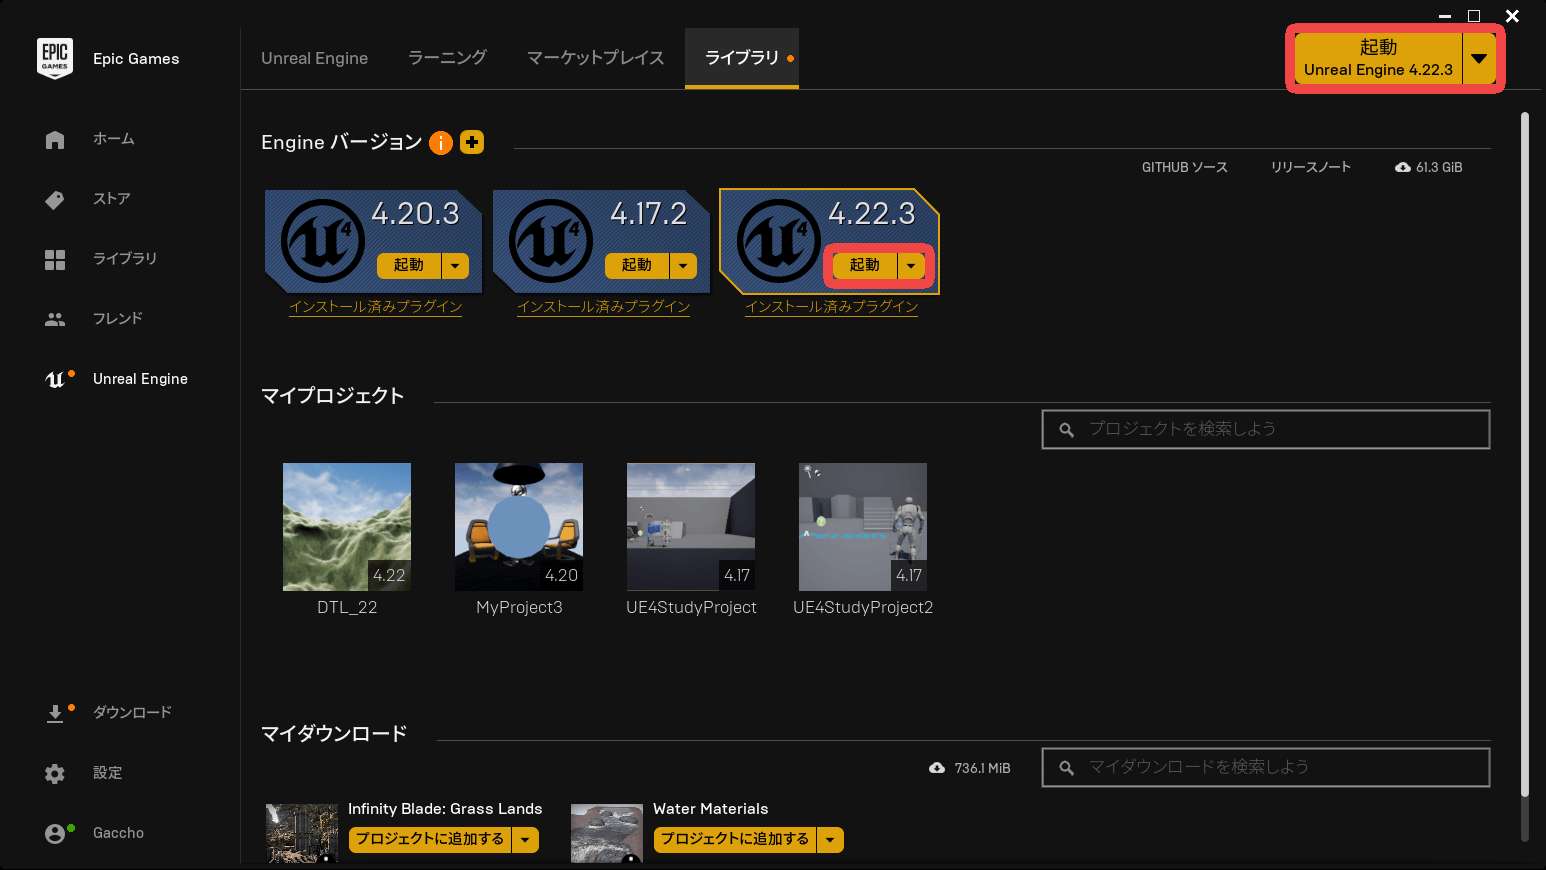Switch to the マーケットプレイス tab
This screenshot has height=870, width=1546.
point(595,58)
